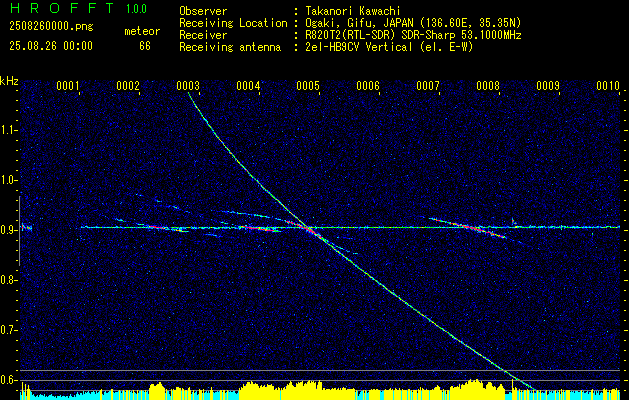Click the version number 1.0.0
The width and height of the screenshot is (629, 400).
pyautogui.click(x=136, y=8)
